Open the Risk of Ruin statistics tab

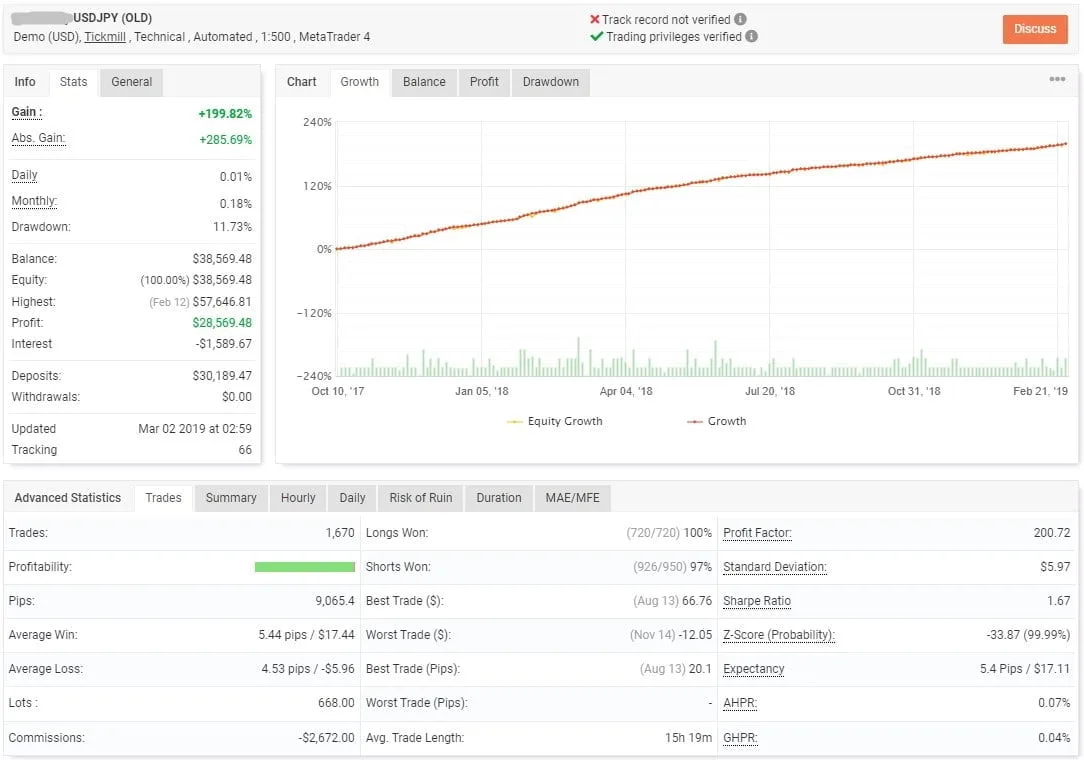419,497
